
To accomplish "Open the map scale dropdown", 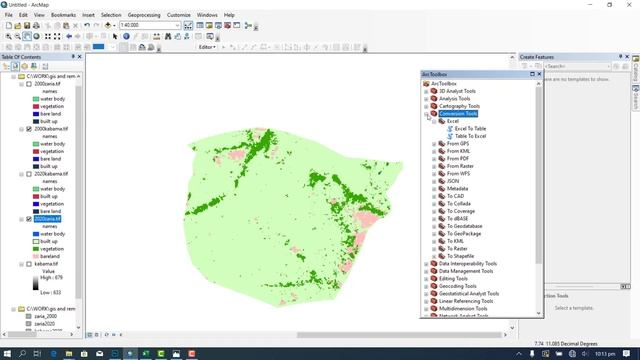I will [177, 26].
